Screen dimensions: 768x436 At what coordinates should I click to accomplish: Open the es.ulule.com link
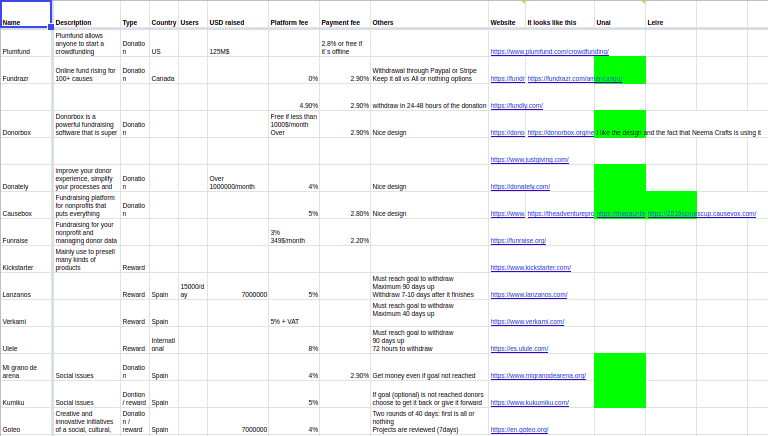(519, 348)
